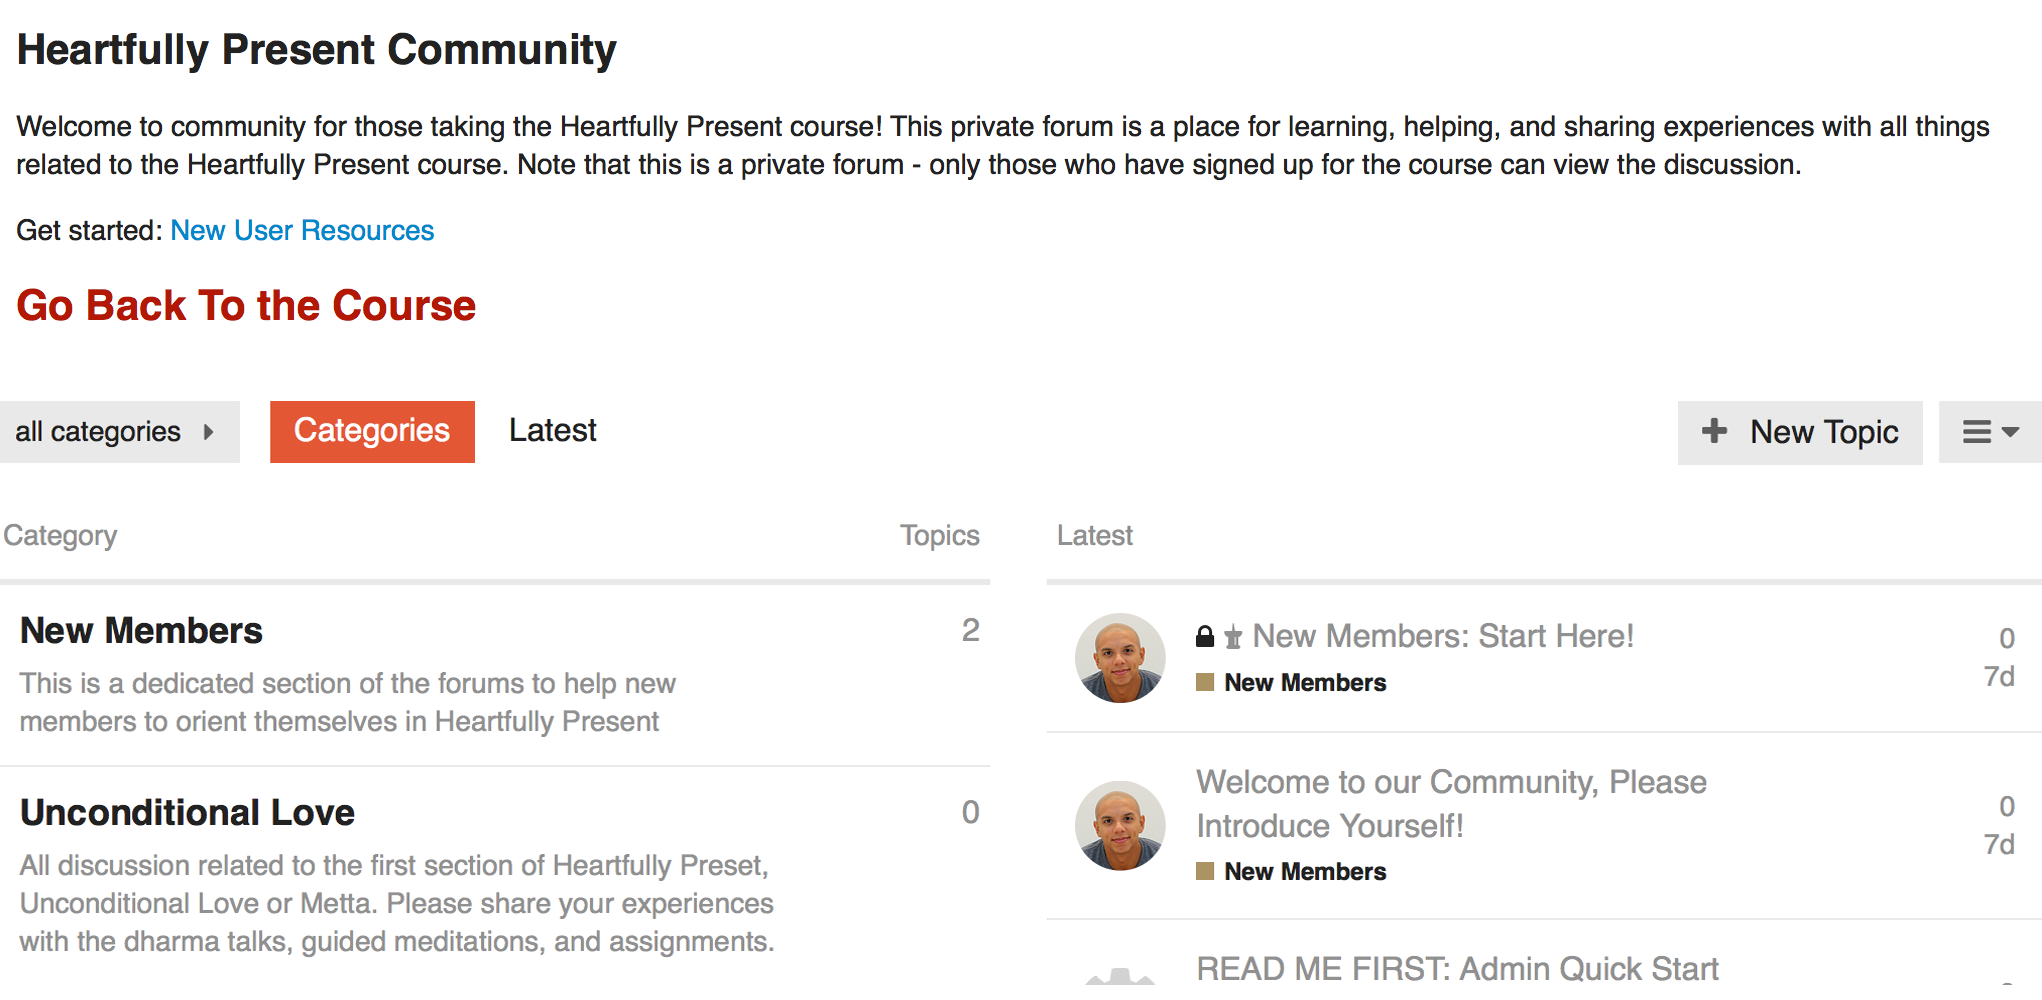The height and width of the screenshot is (1000, 2042).
Task: Open the Unconditional Love category
Action: [187, 813]
